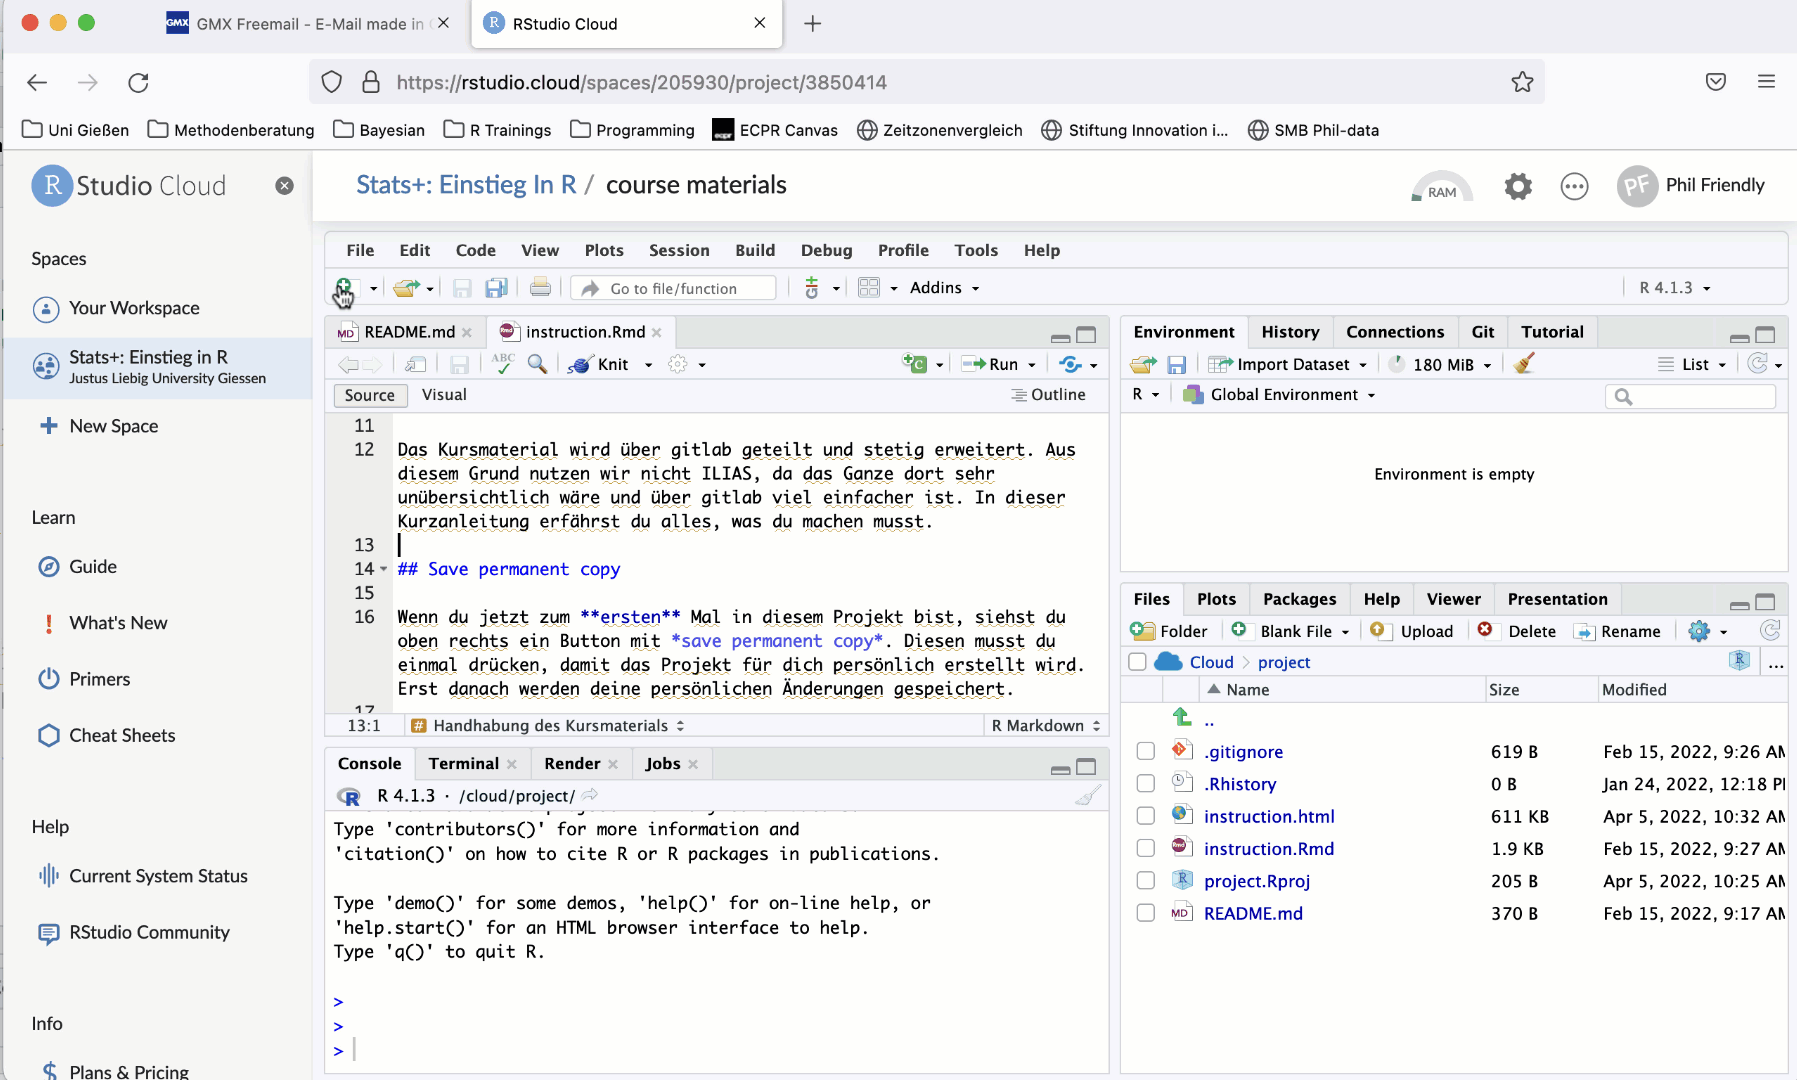1797x1080 pixels.
Task: Click the Show in new window icon
Action: tap(416, 365)
